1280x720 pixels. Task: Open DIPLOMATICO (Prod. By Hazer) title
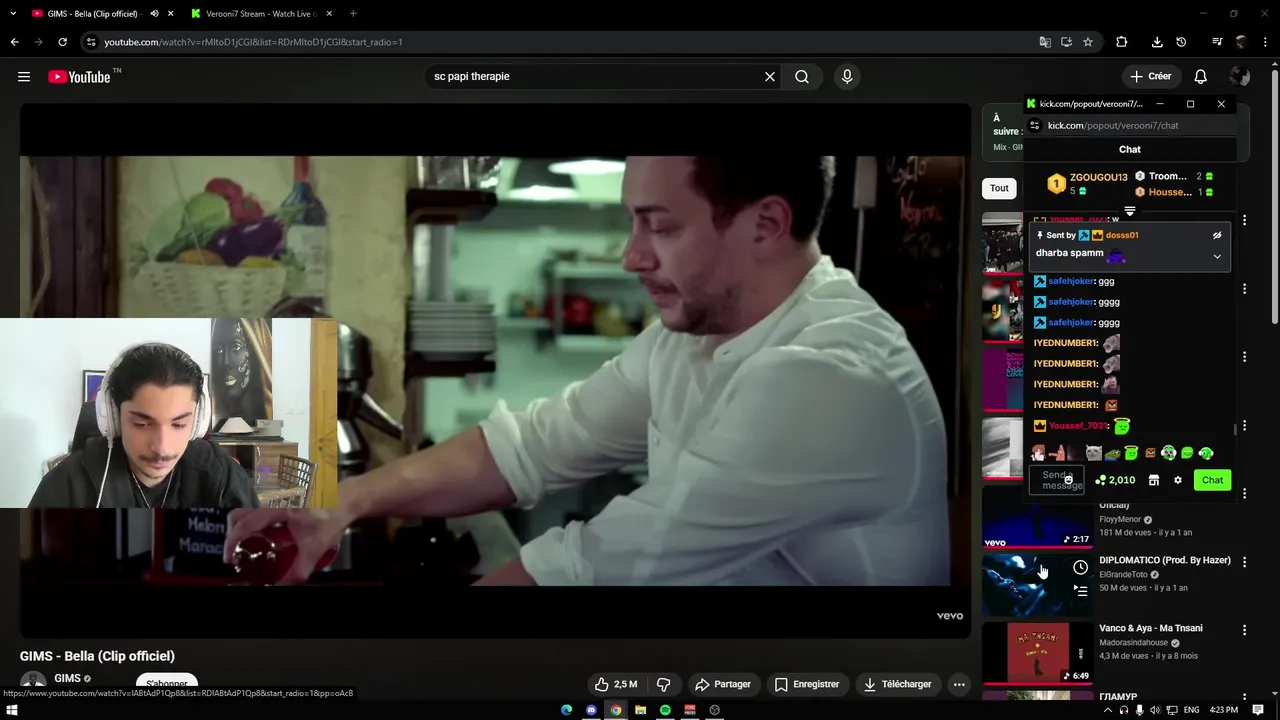click(x=1164, y=560)
